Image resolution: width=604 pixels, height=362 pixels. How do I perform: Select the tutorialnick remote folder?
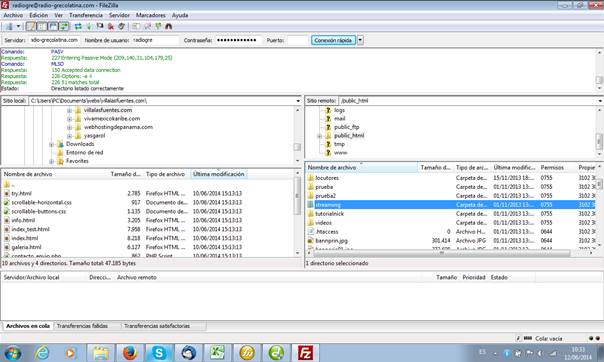tap(330, 214)
